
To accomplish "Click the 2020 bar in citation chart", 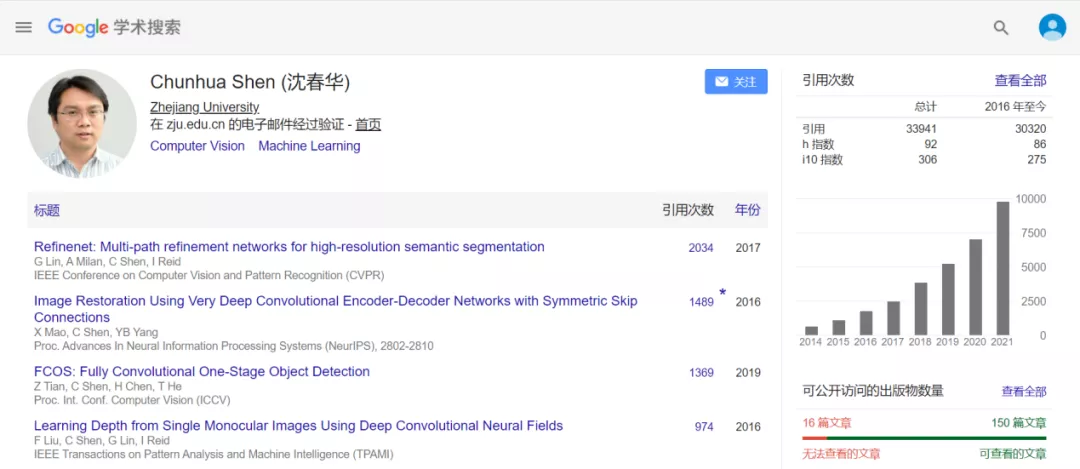I will [x=975, y=287].
